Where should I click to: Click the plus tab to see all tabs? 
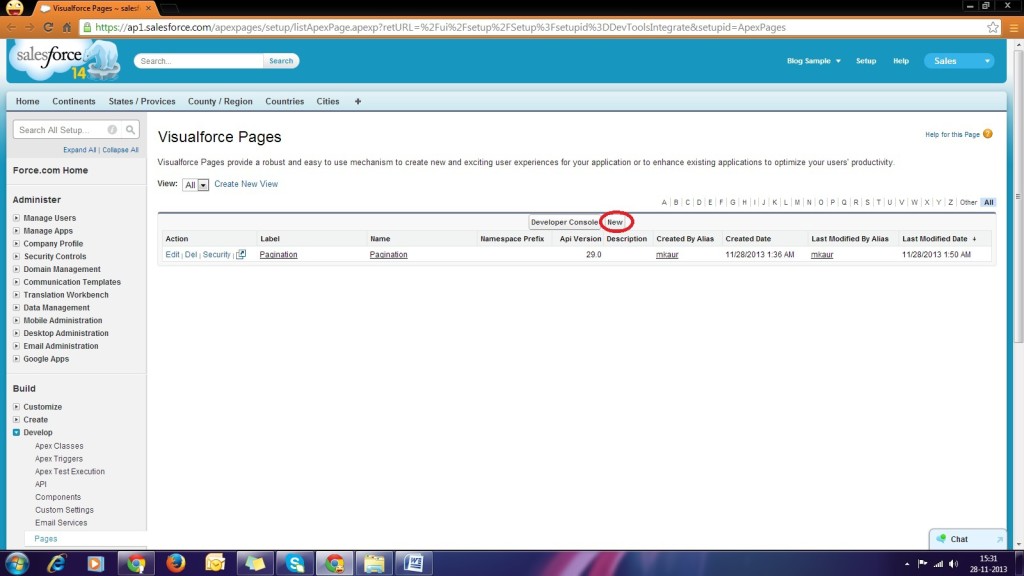click(x=358, y=101)
